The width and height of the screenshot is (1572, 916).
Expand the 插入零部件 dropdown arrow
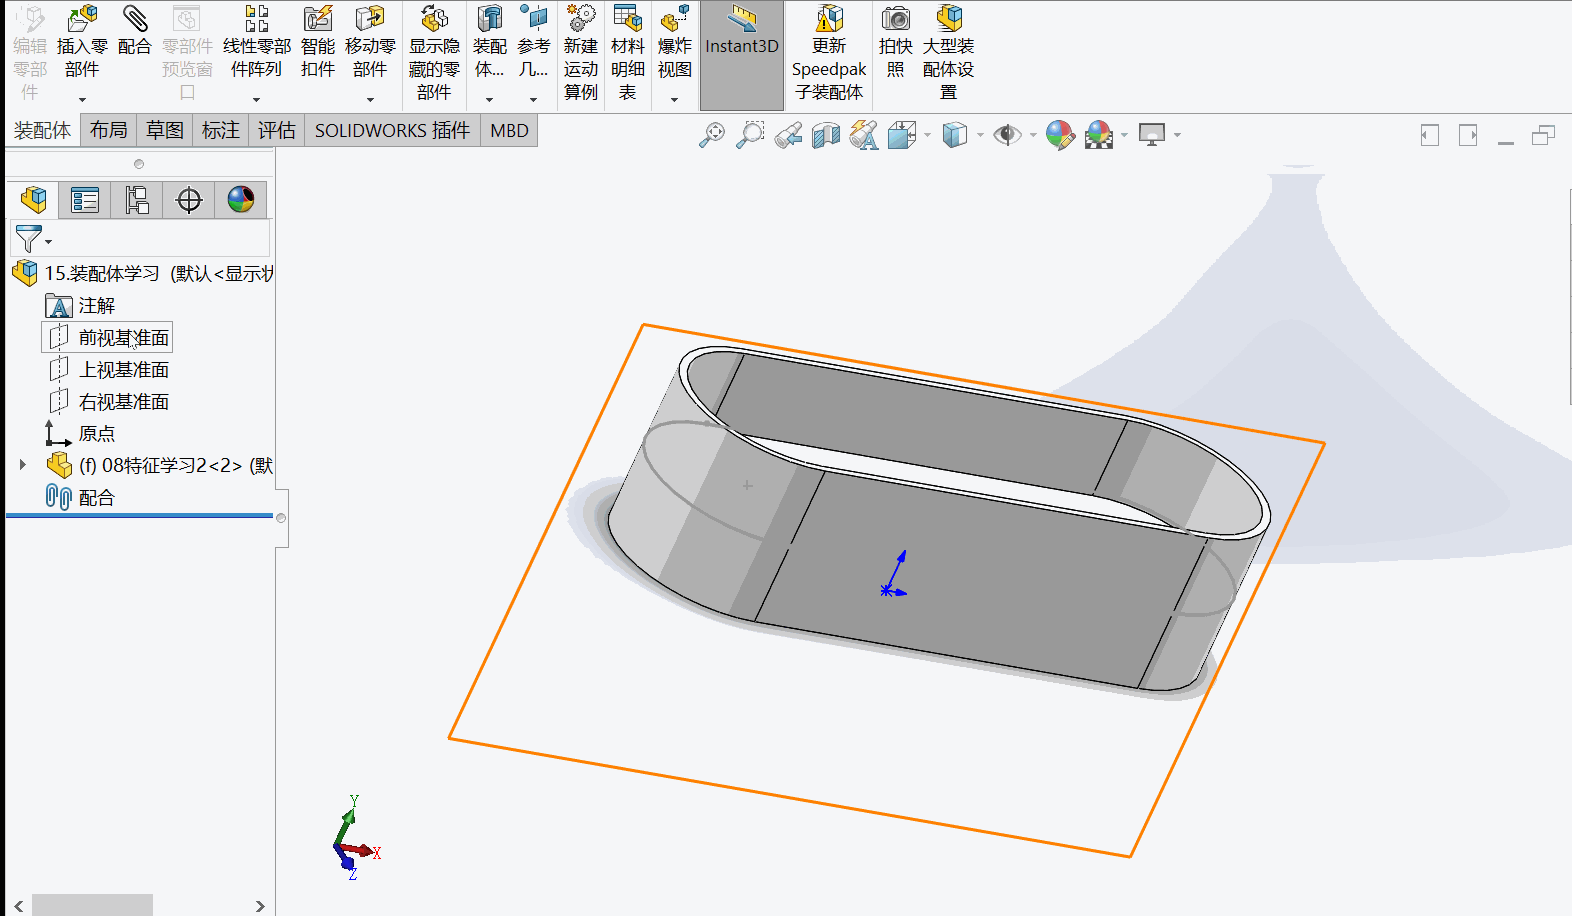coord(82,99)
